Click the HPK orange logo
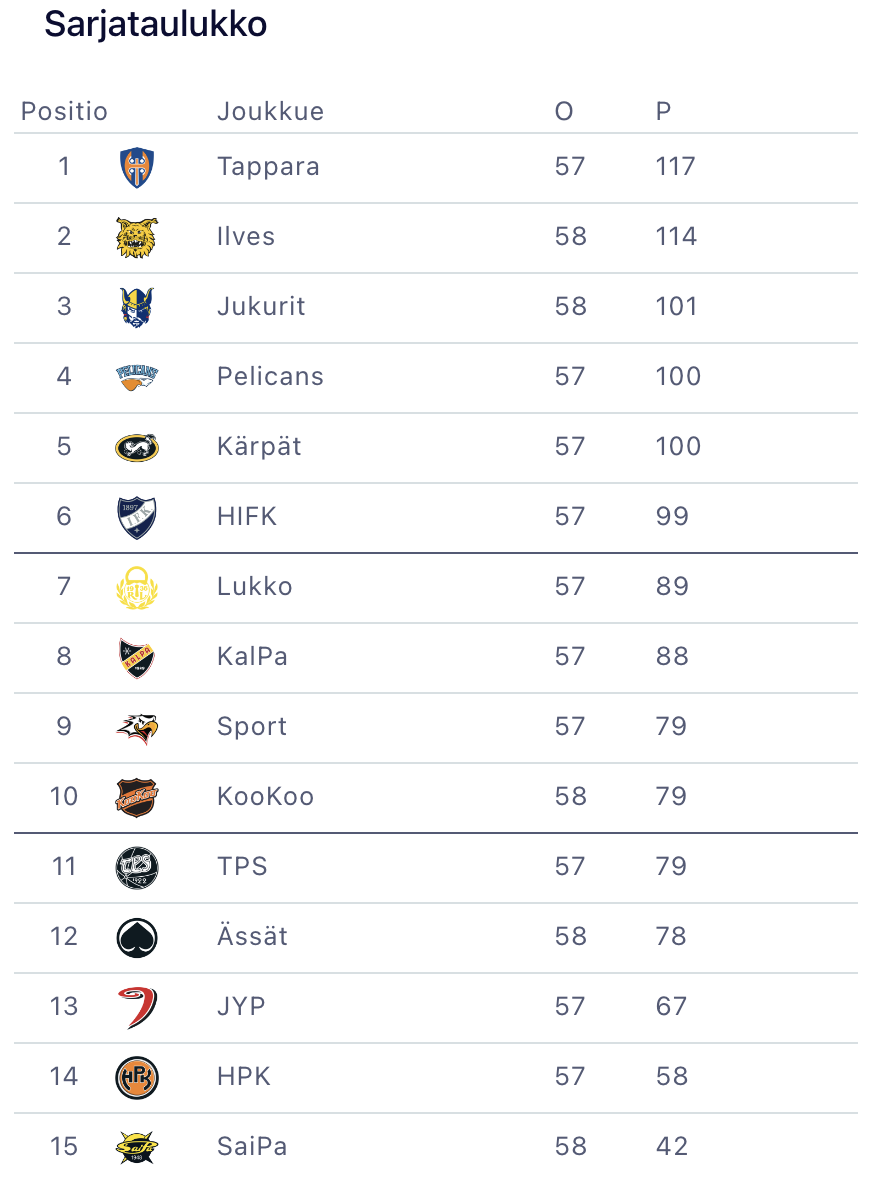Screen dimensions: 872x1188 click(x=137, y=1077)
